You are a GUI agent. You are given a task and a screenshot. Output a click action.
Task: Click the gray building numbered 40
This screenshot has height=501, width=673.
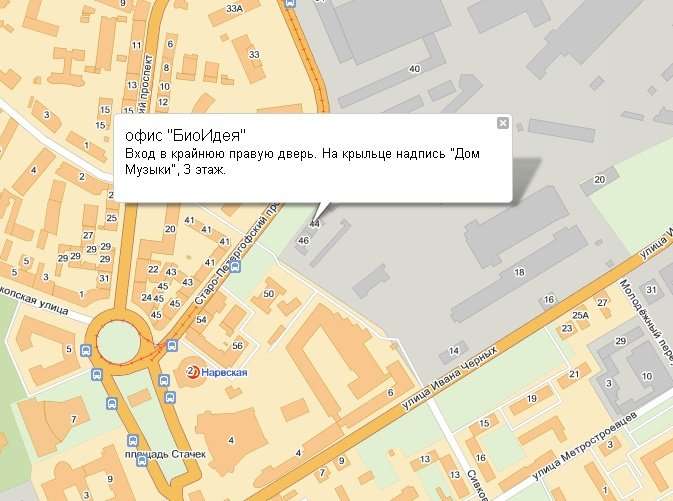click(x=414, y=69)
